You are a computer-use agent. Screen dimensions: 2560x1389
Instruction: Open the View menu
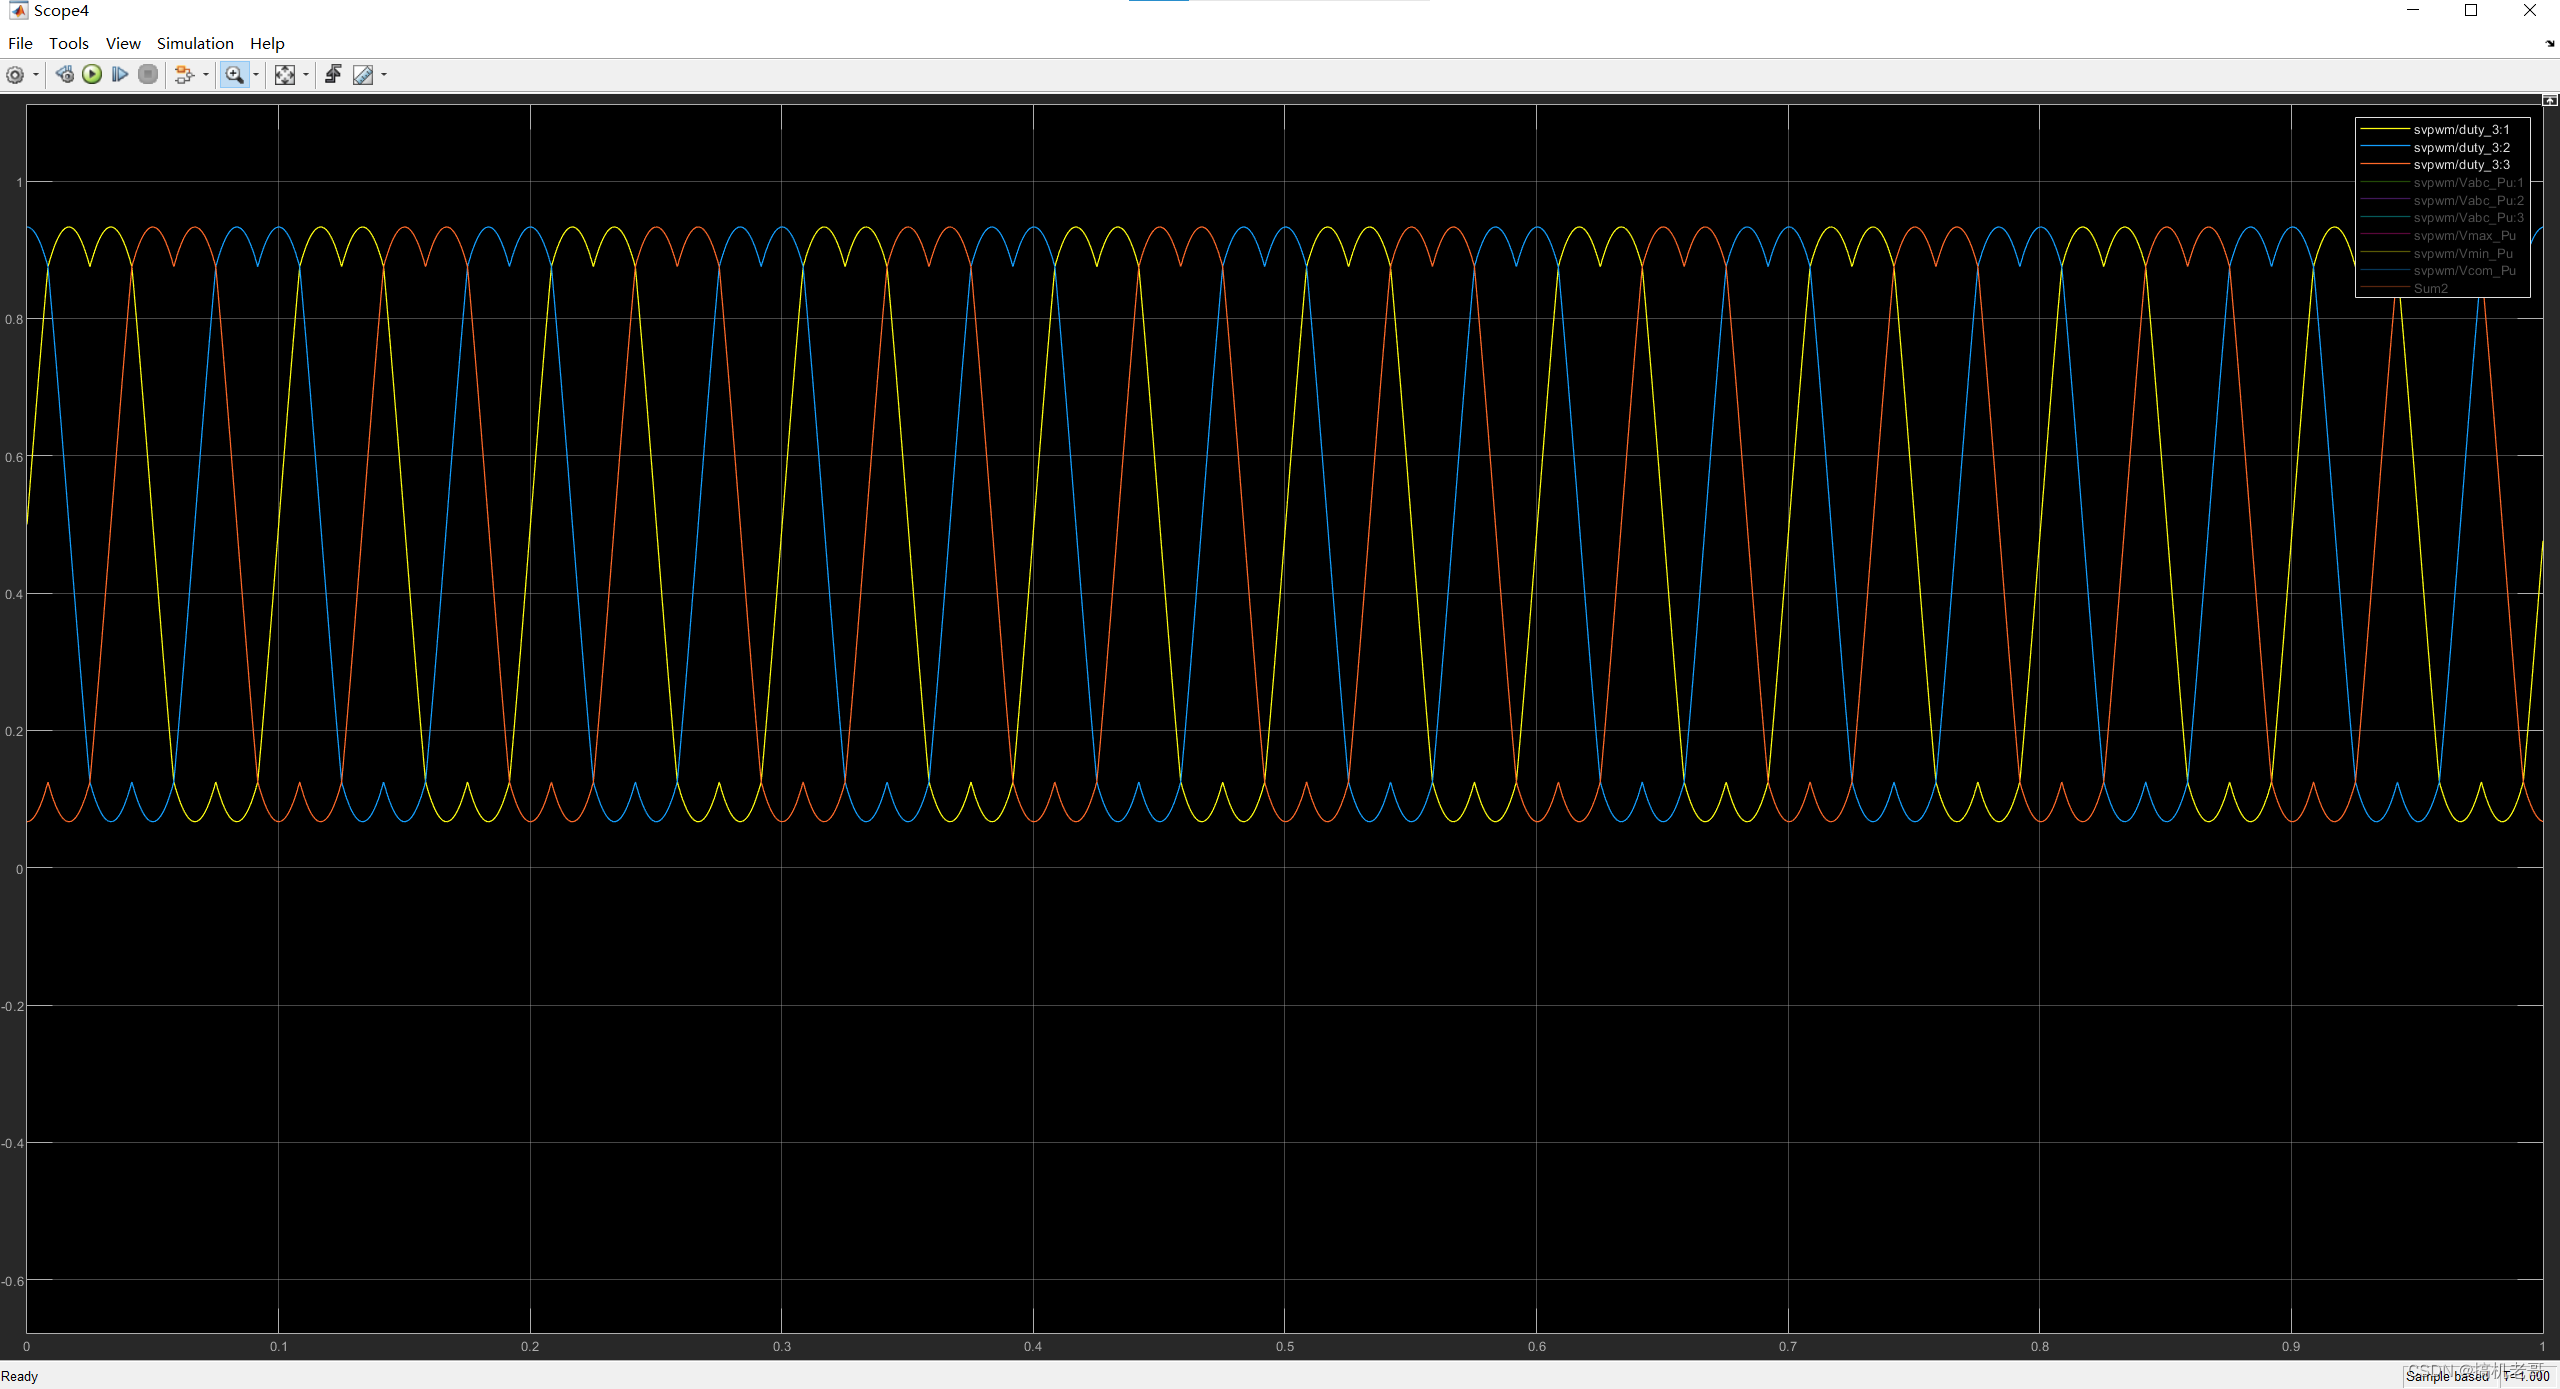pyautogui.click(x=123, y=43)
